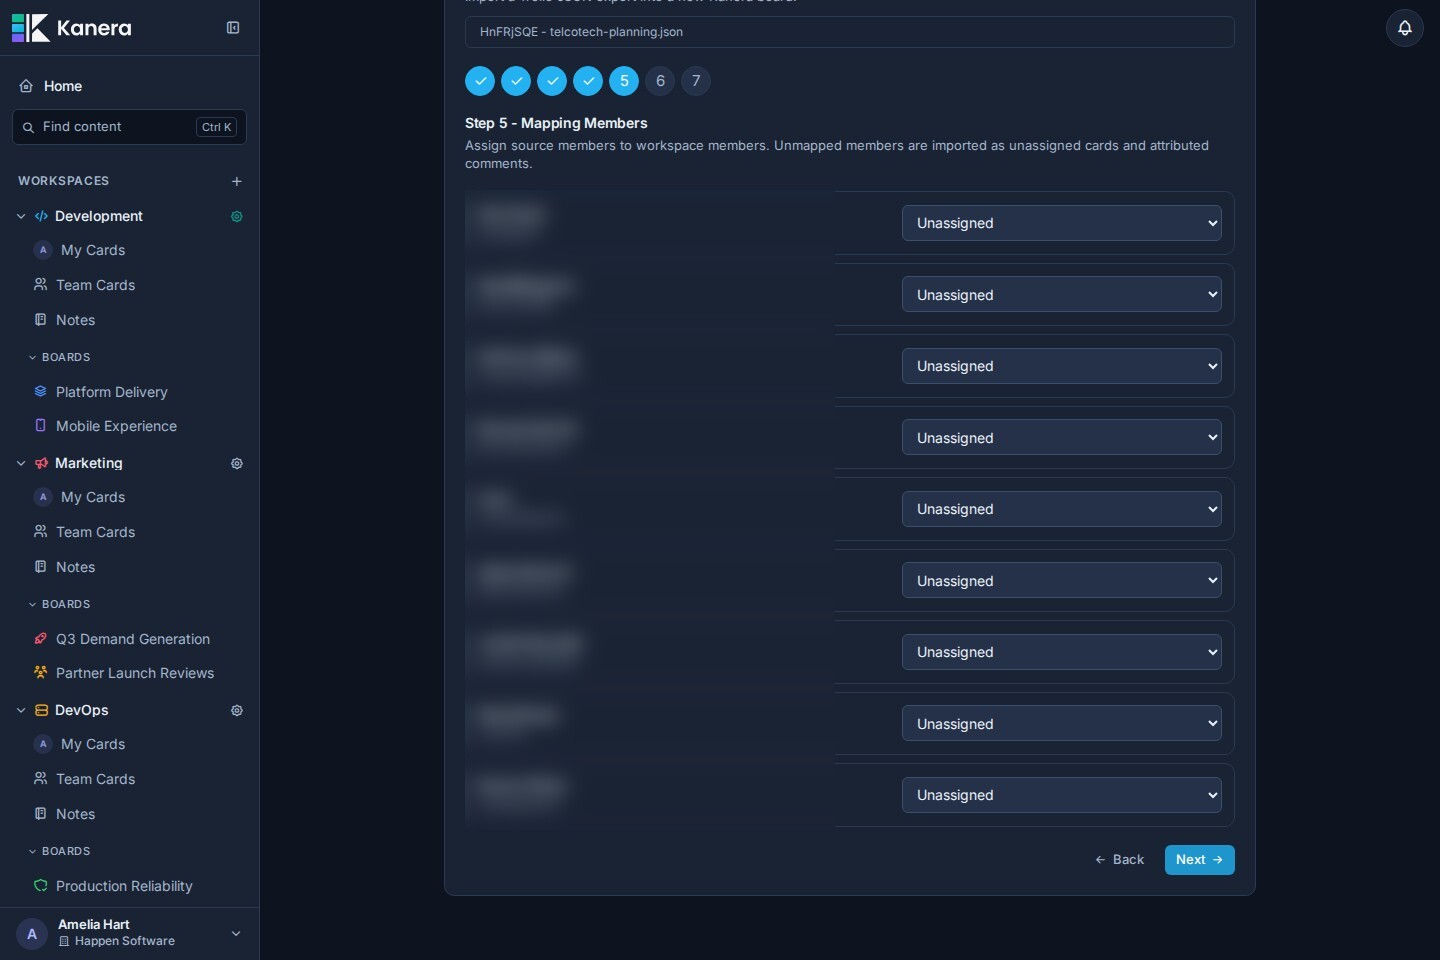Jump to wizard step 7
1440x960 pixels.
point(696,81)
